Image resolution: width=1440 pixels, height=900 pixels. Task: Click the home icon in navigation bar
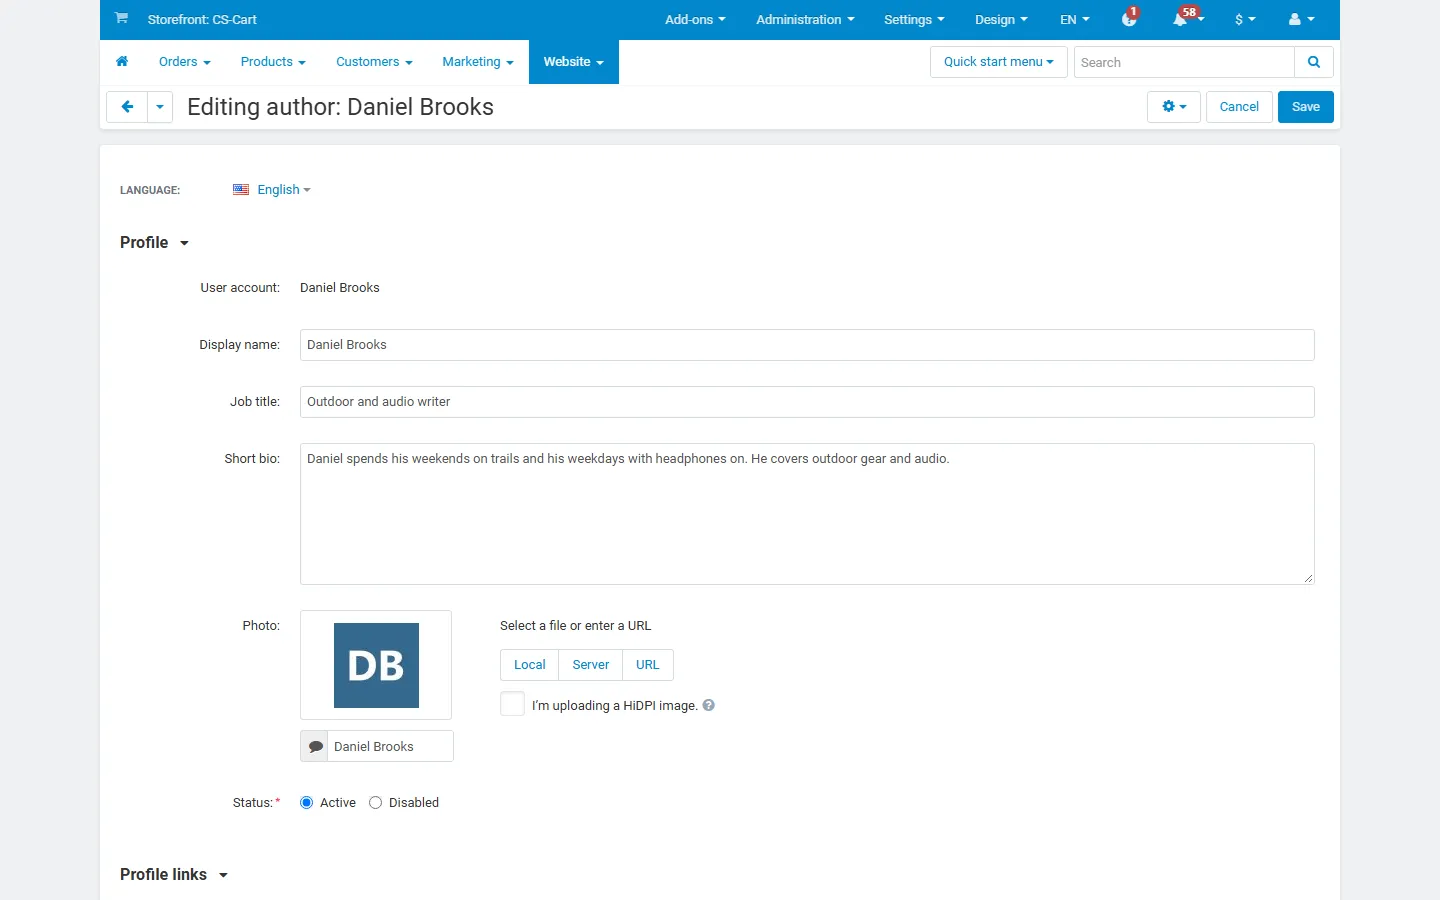[122, 62]
